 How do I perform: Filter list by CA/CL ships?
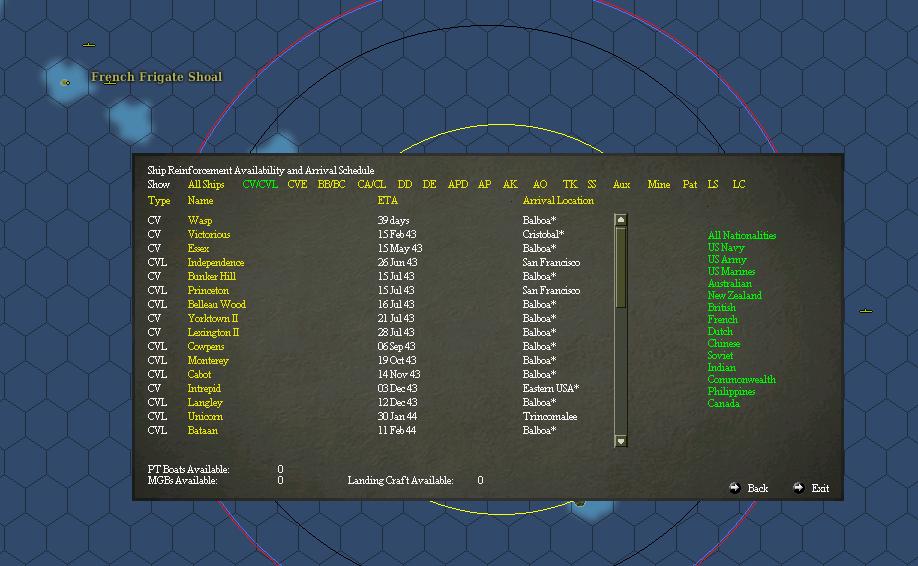click(x=372, y=184)
